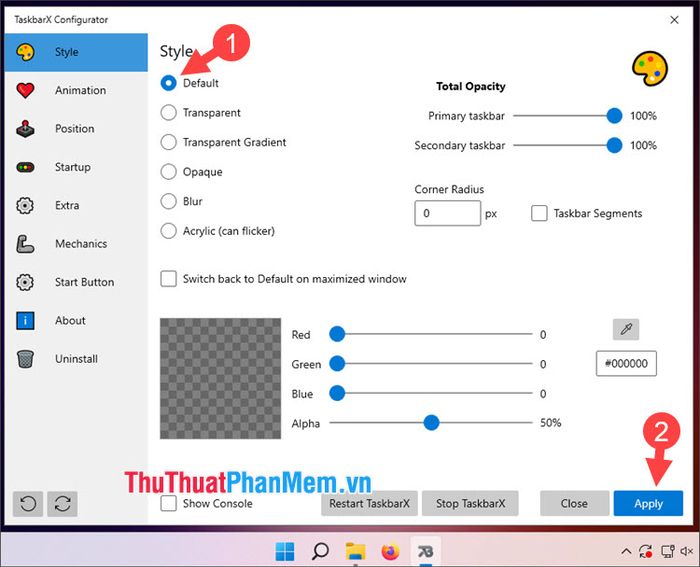The image size is (700, 567).
Task: Enable the Show Console checkbox
Action: pyautogui.click(x=168, y=503)
